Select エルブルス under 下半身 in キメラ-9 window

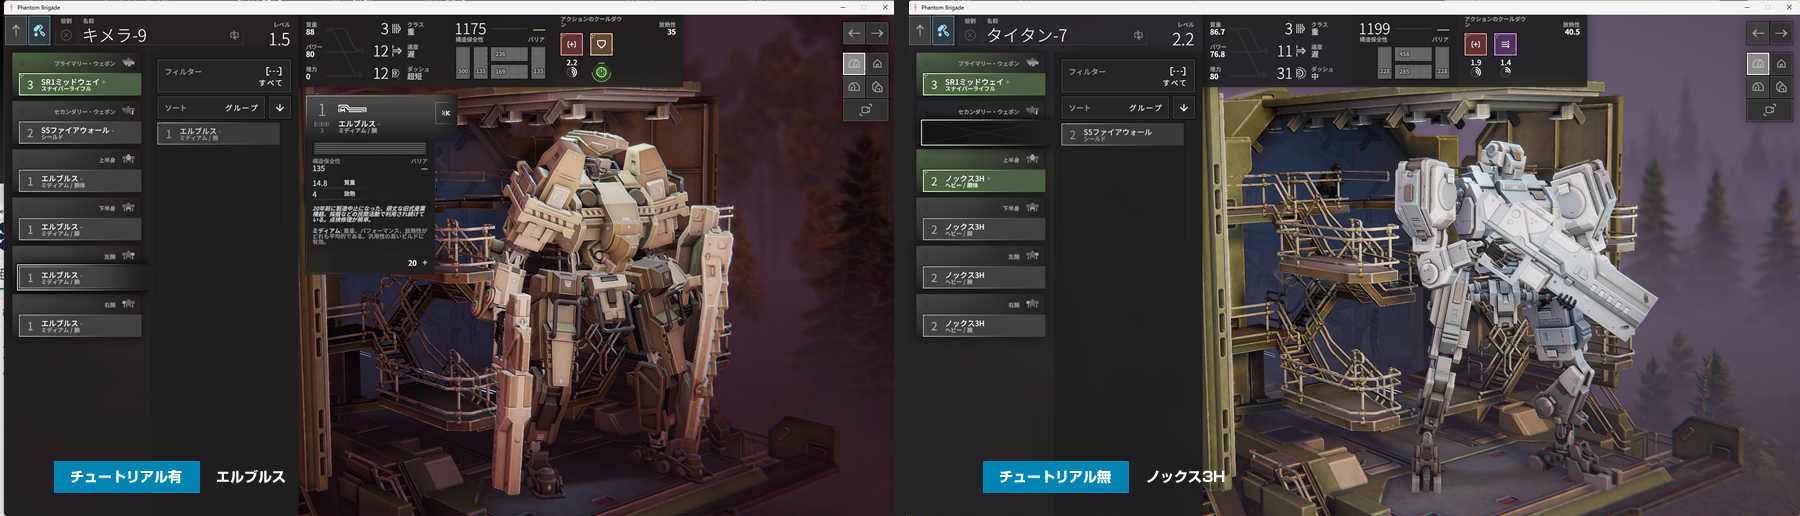pyautogui.click(x=80, y=229)
